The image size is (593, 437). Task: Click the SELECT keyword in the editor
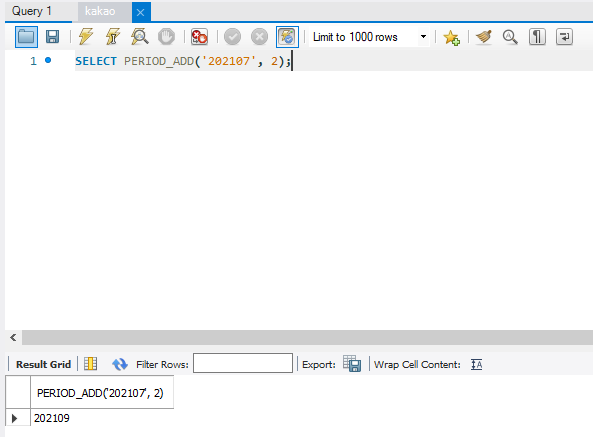(96, 61)
